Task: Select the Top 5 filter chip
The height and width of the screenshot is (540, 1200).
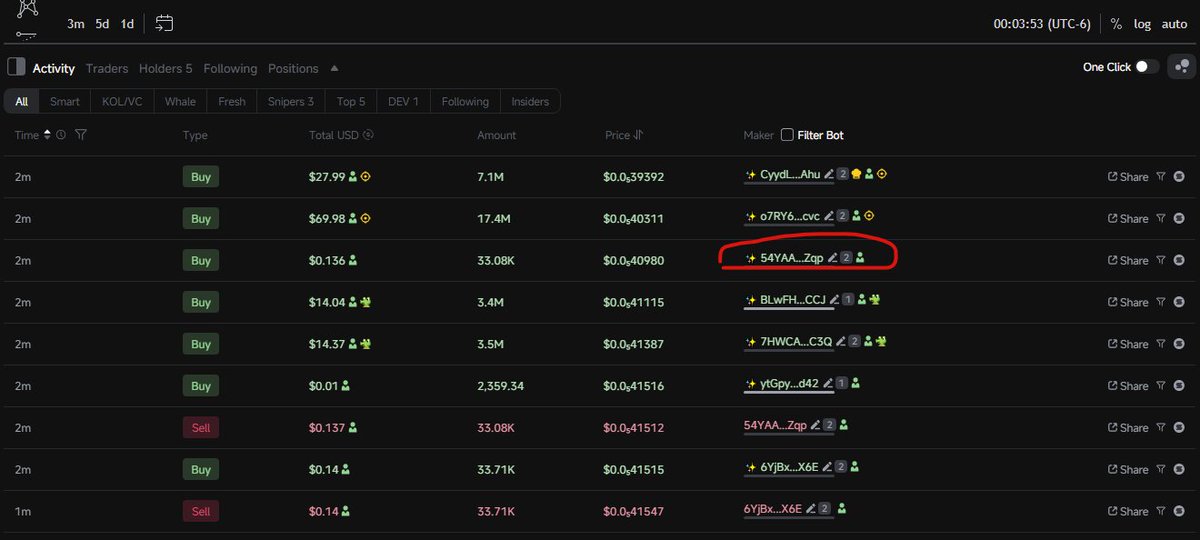Action: (351, 101)
